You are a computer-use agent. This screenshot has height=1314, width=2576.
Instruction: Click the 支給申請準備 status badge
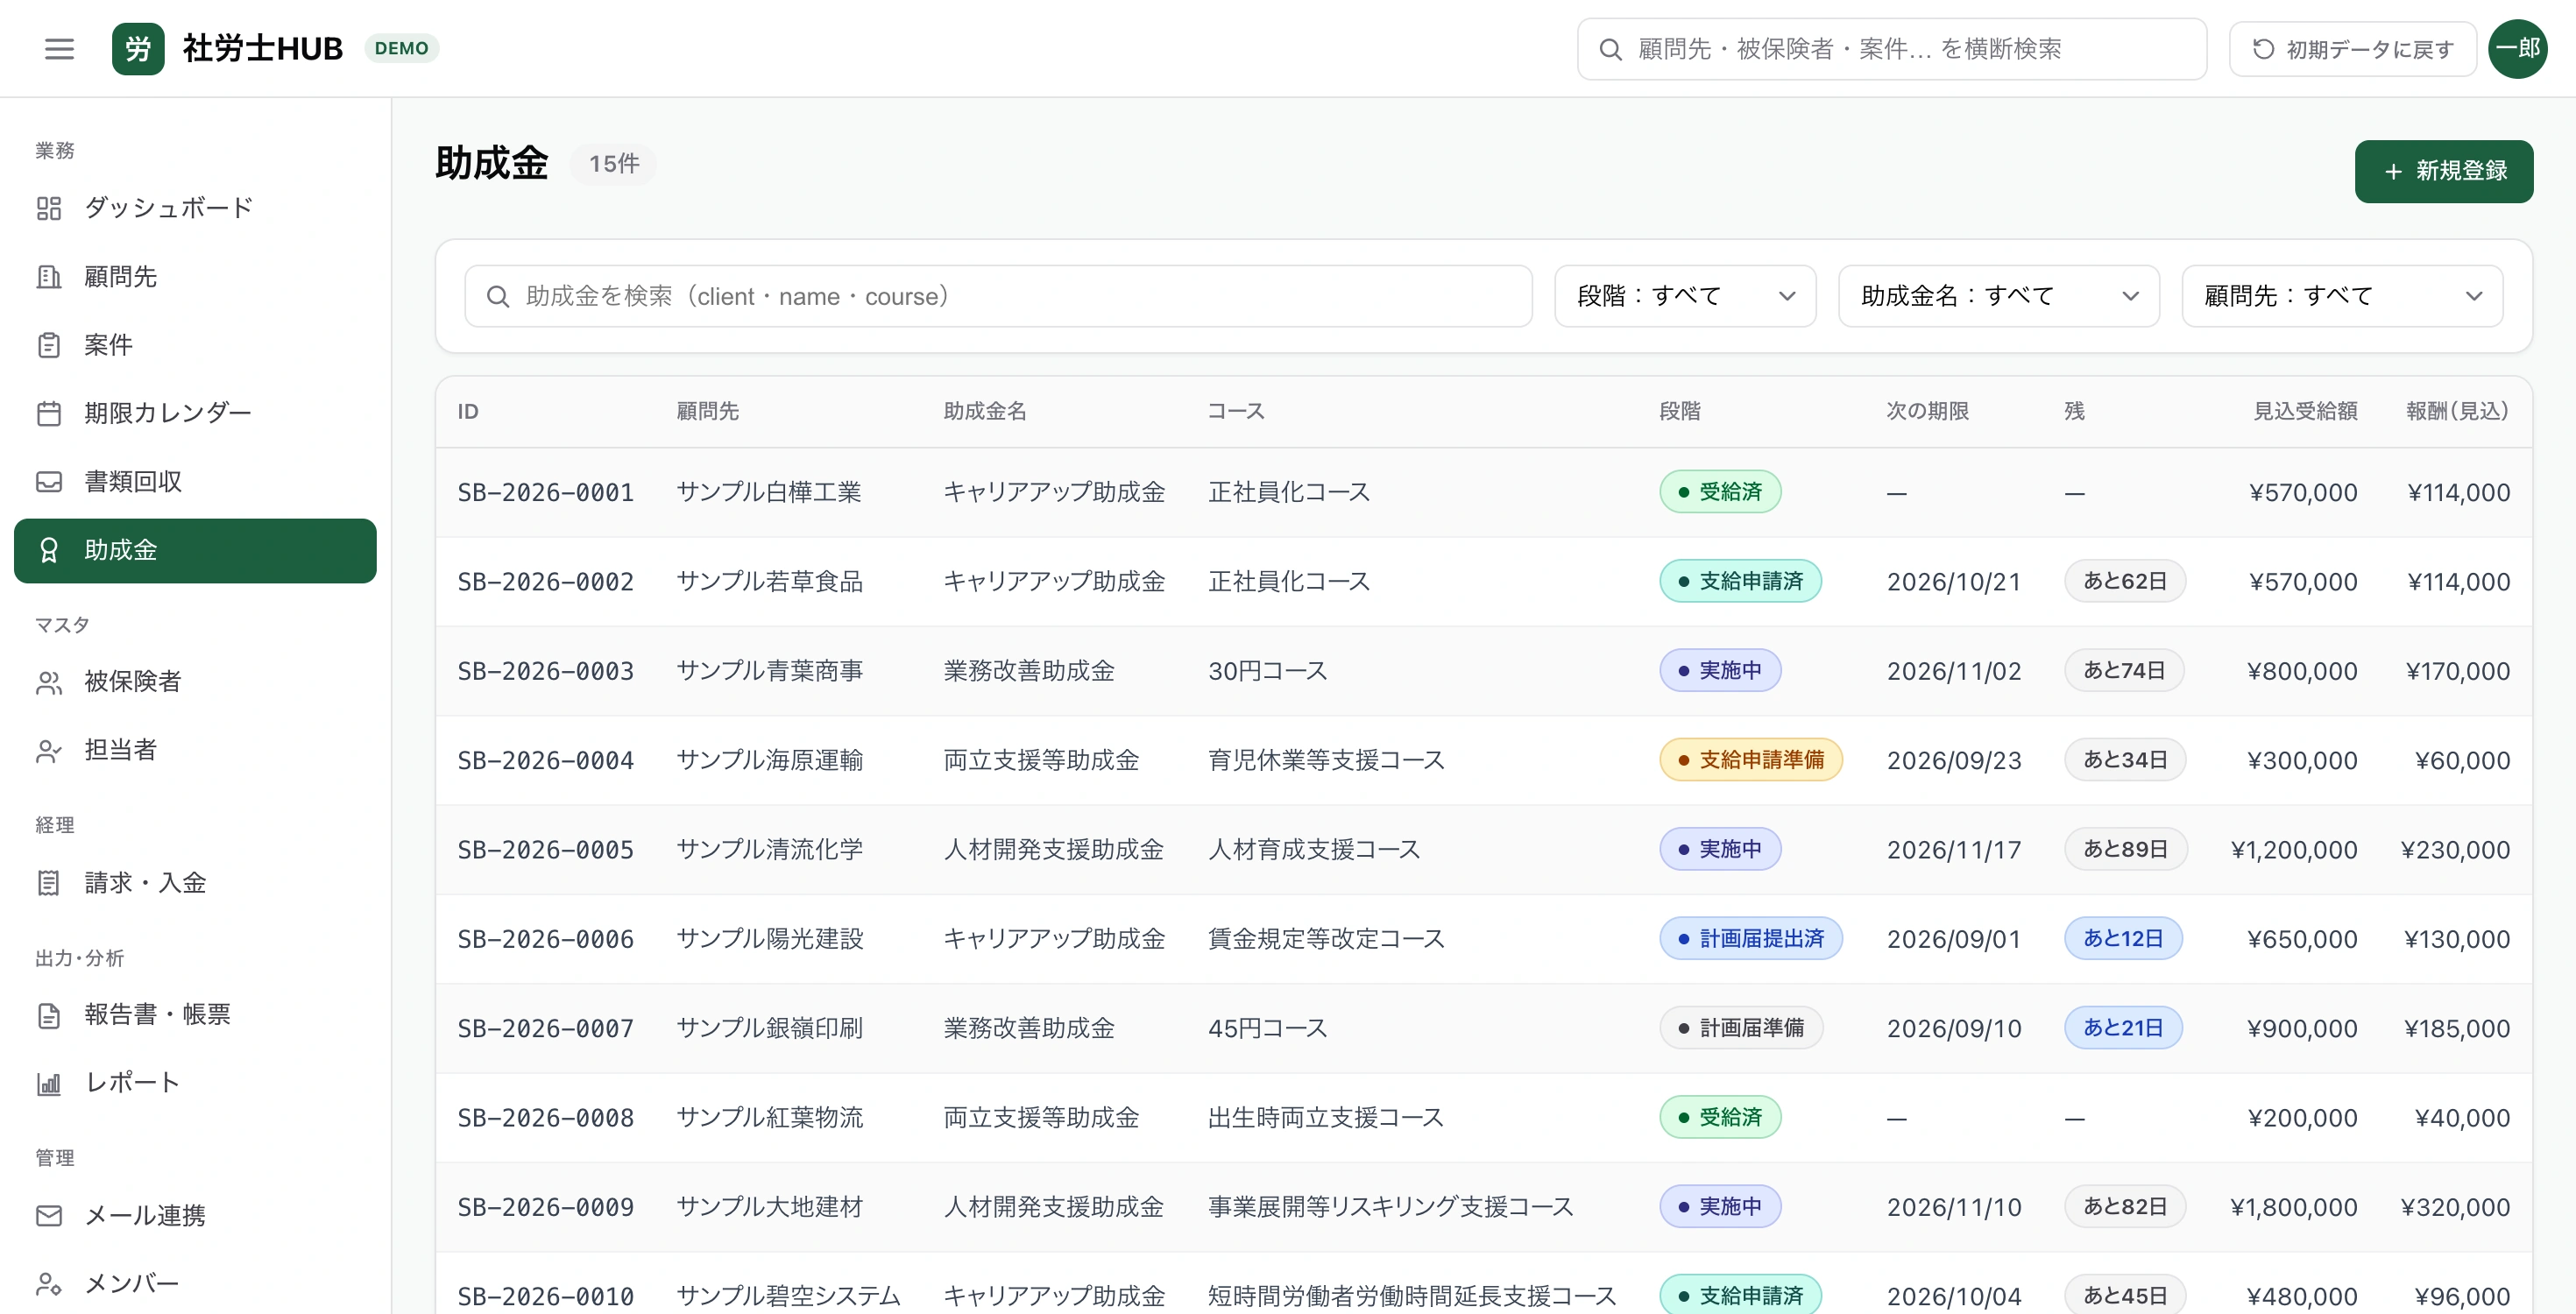1750,760
